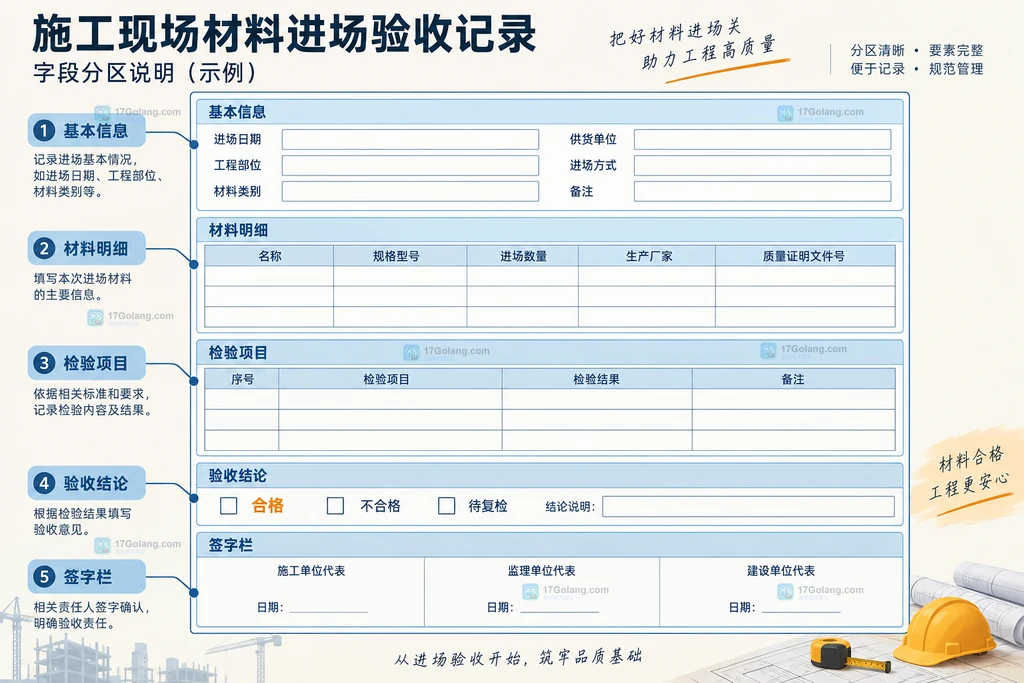This screenshot has width=1024, height=683.
Task: Focus the 材料类别 input box
Action: (x=410, y=191)
